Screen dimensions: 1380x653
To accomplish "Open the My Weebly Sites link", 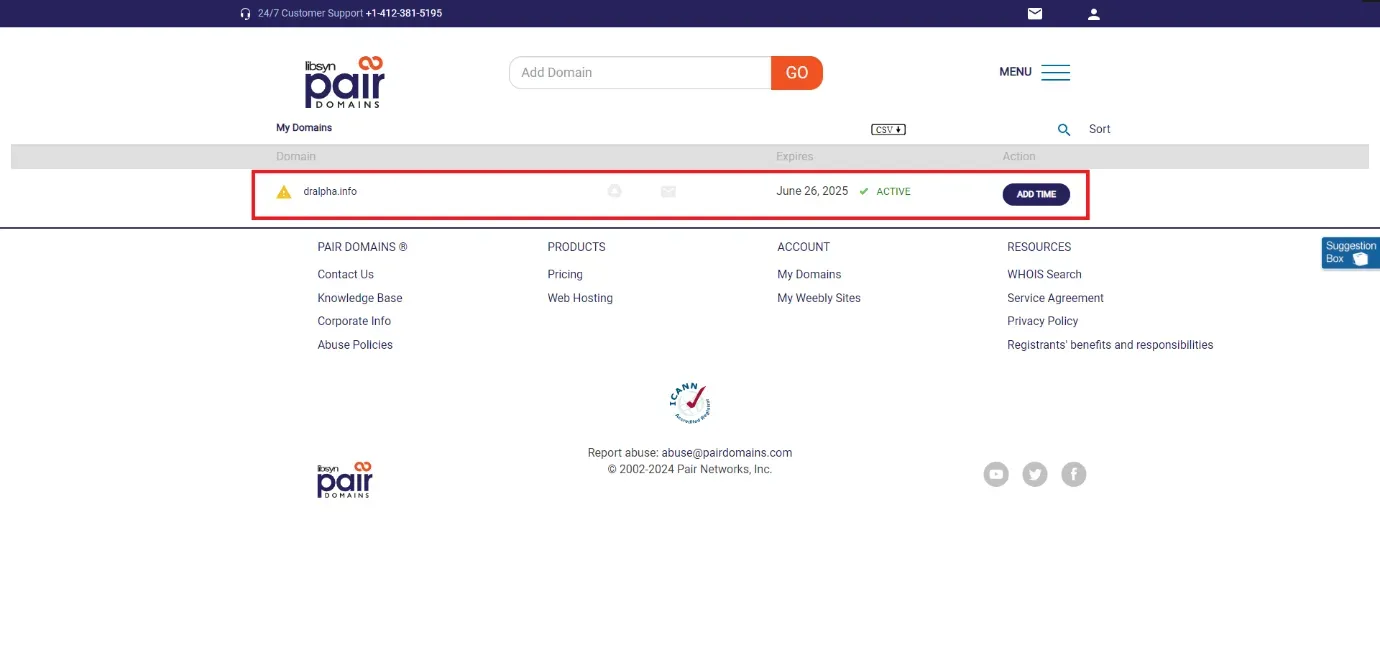I will coord(819,298).
